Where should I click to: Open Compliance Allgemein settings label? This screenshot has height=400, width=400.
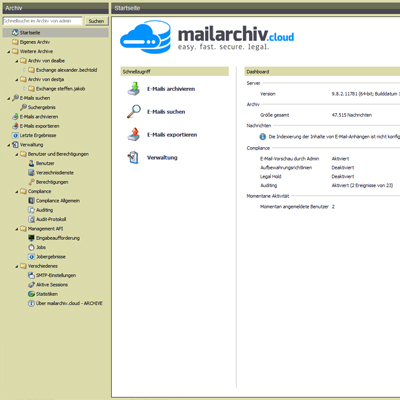(58, 201)
